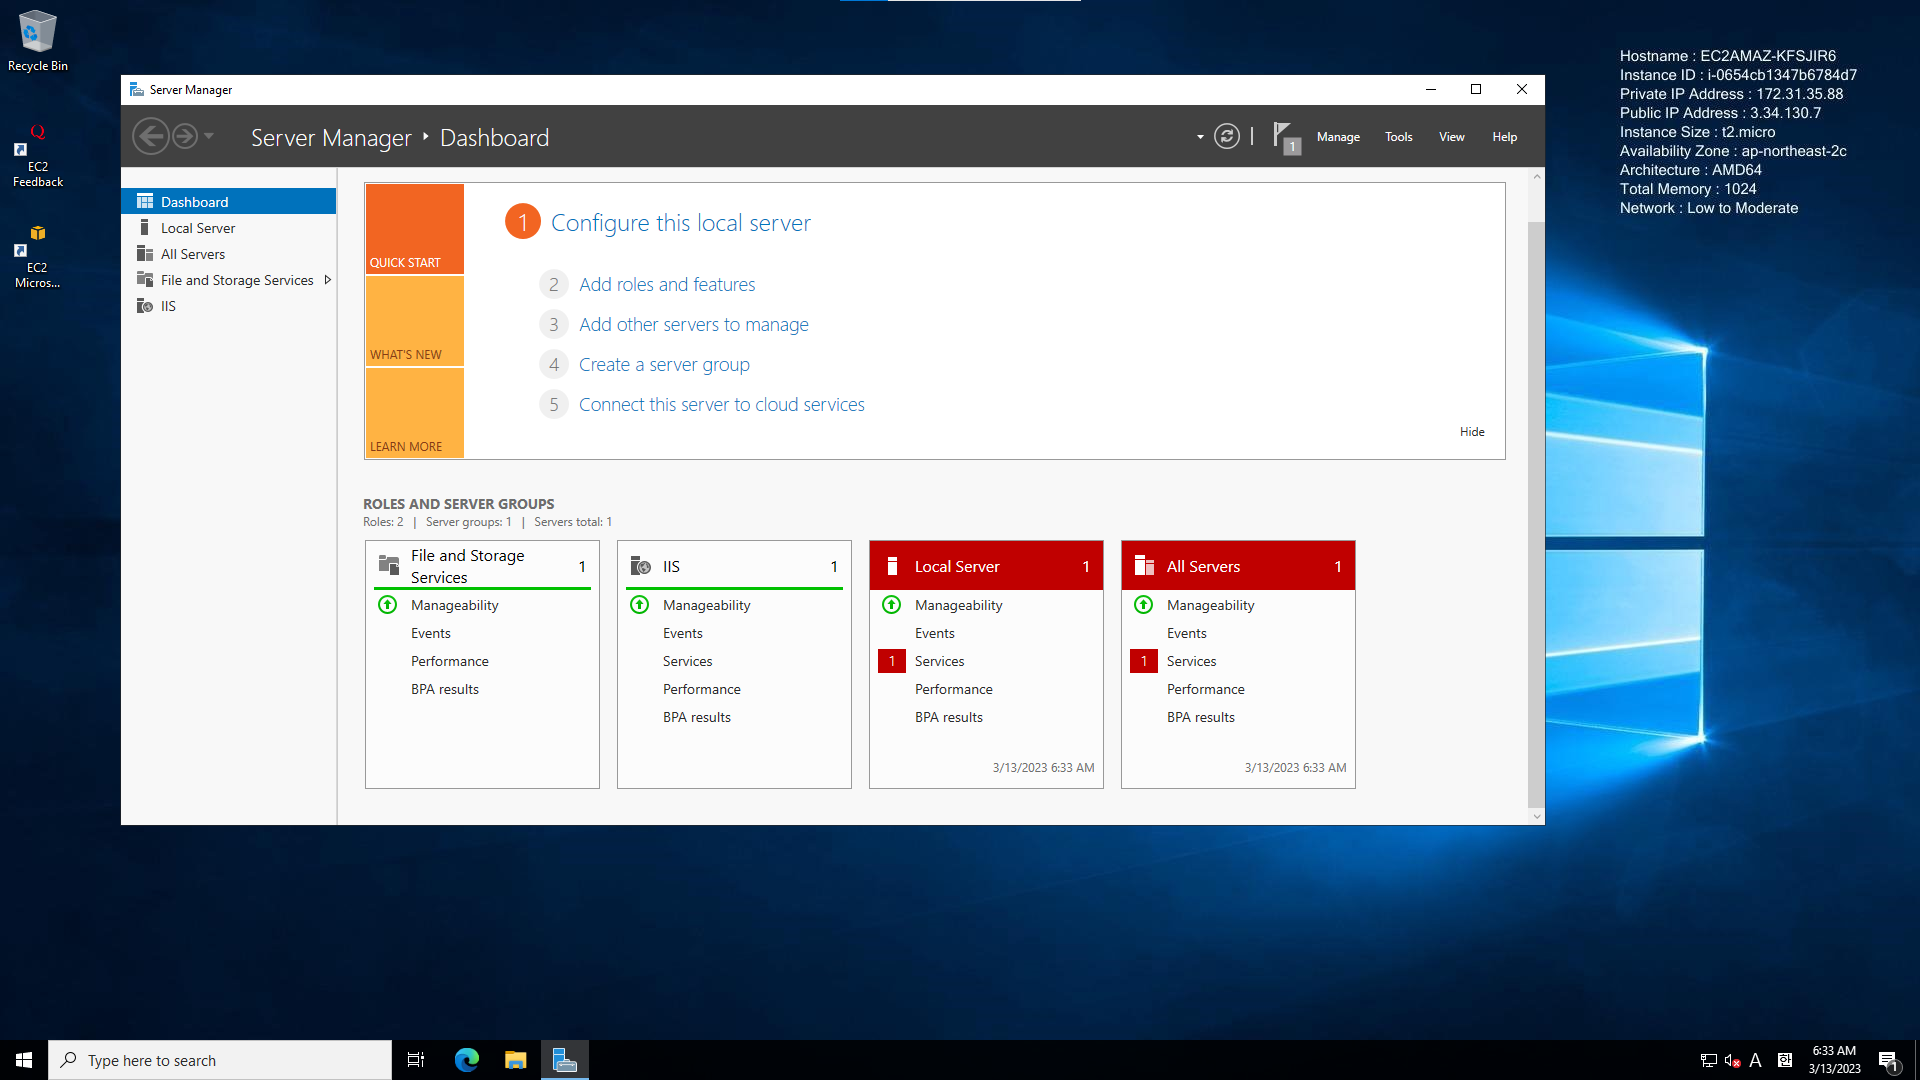Open the notifications flag icon

pos(1286,137)
